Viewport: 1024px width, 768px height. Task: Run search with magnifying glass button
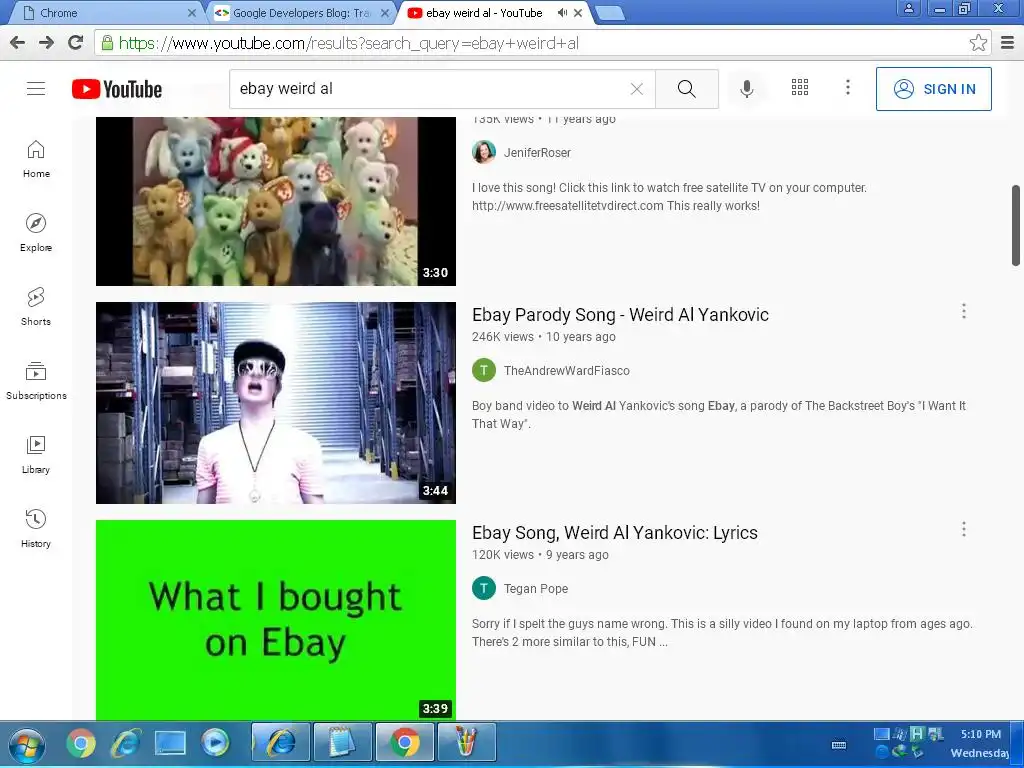point(686,89)
